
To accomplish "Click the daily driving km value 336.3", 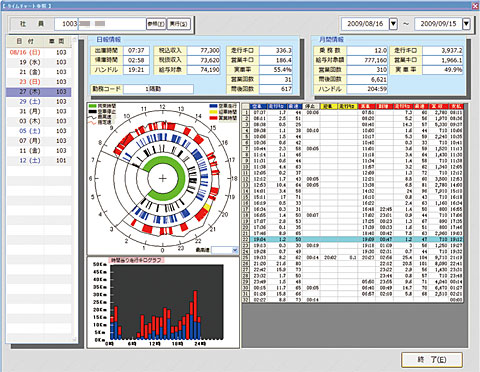I will coord(276,51).
